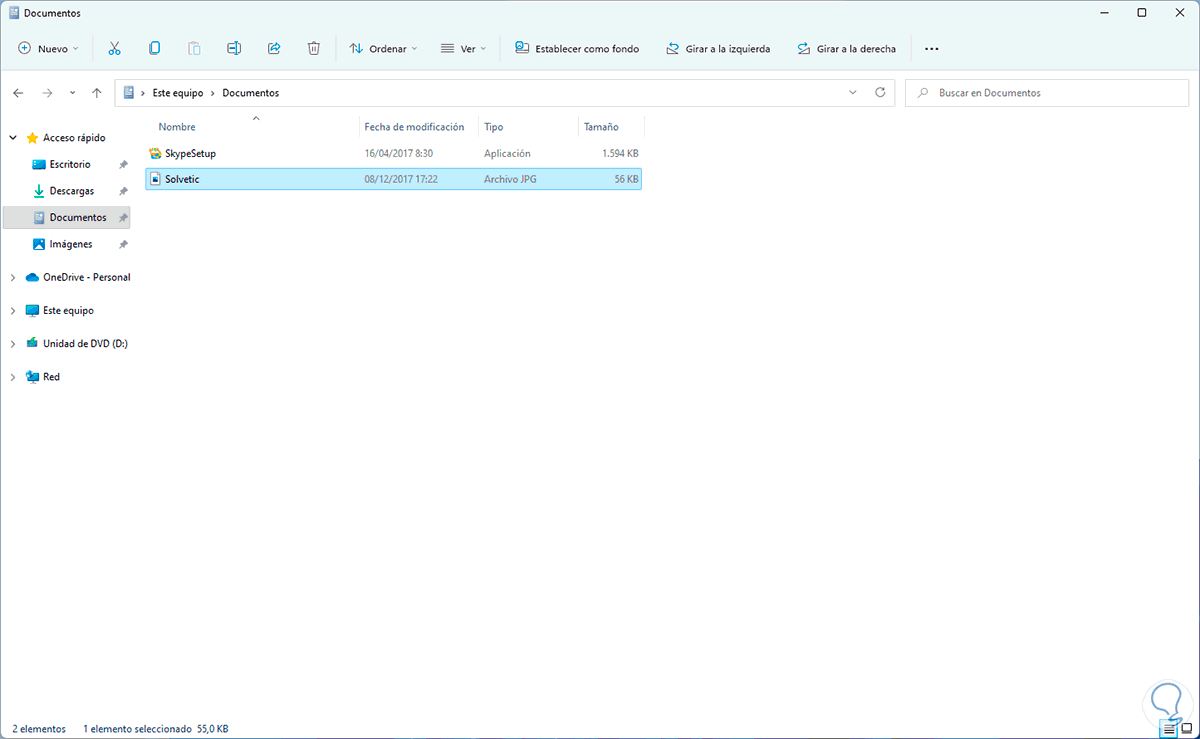Collapse the Acceso rápido tree node

click(13, 138)
